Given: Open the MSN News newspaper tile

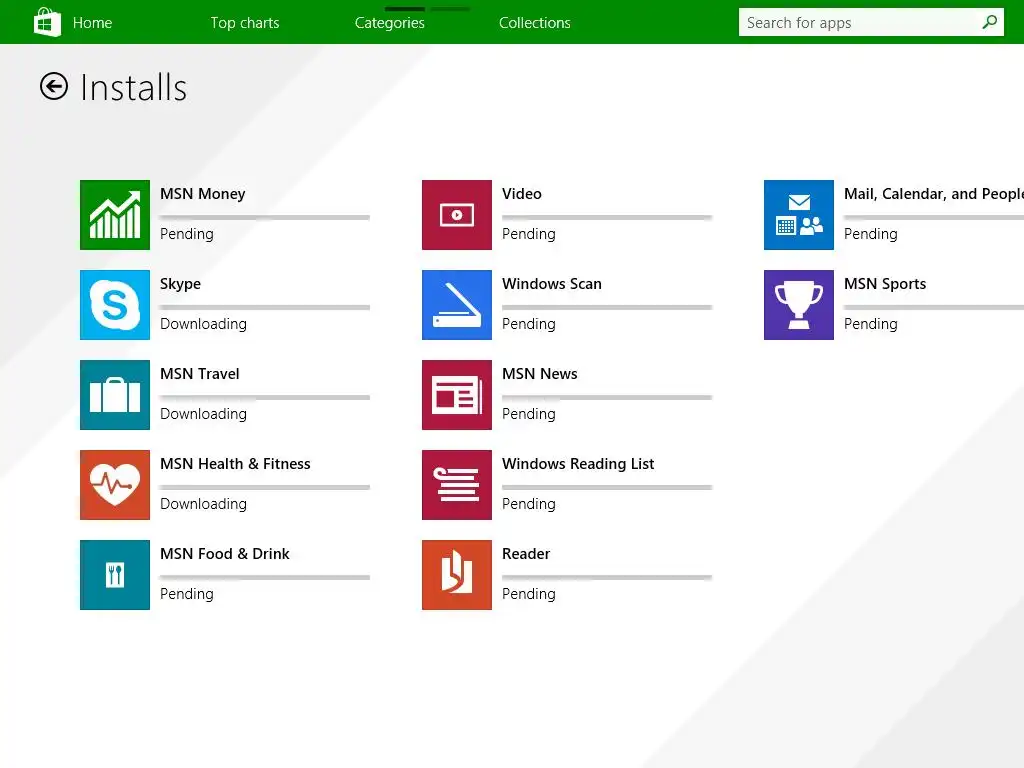Looking at the screenshot, I should tap(456, 395).
